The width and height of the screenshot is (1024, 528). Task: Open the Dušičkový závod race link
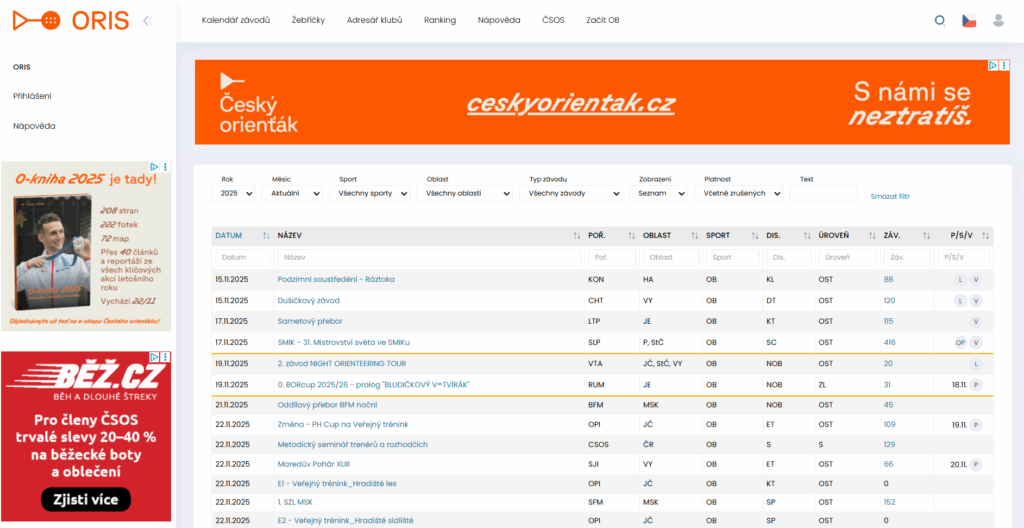[310, 300]
